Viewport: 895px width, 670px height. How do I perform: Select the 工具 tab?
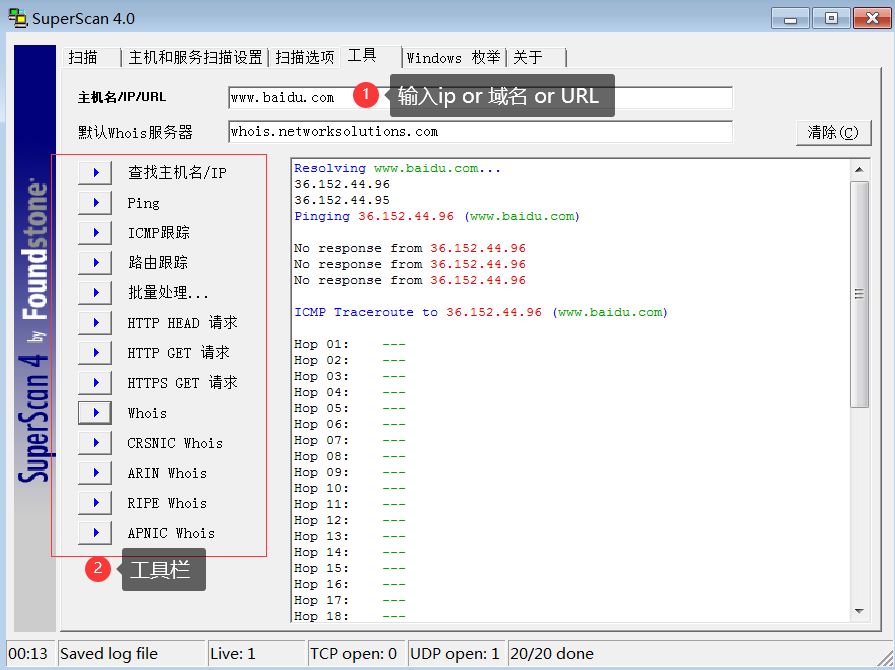coord(371,56)
